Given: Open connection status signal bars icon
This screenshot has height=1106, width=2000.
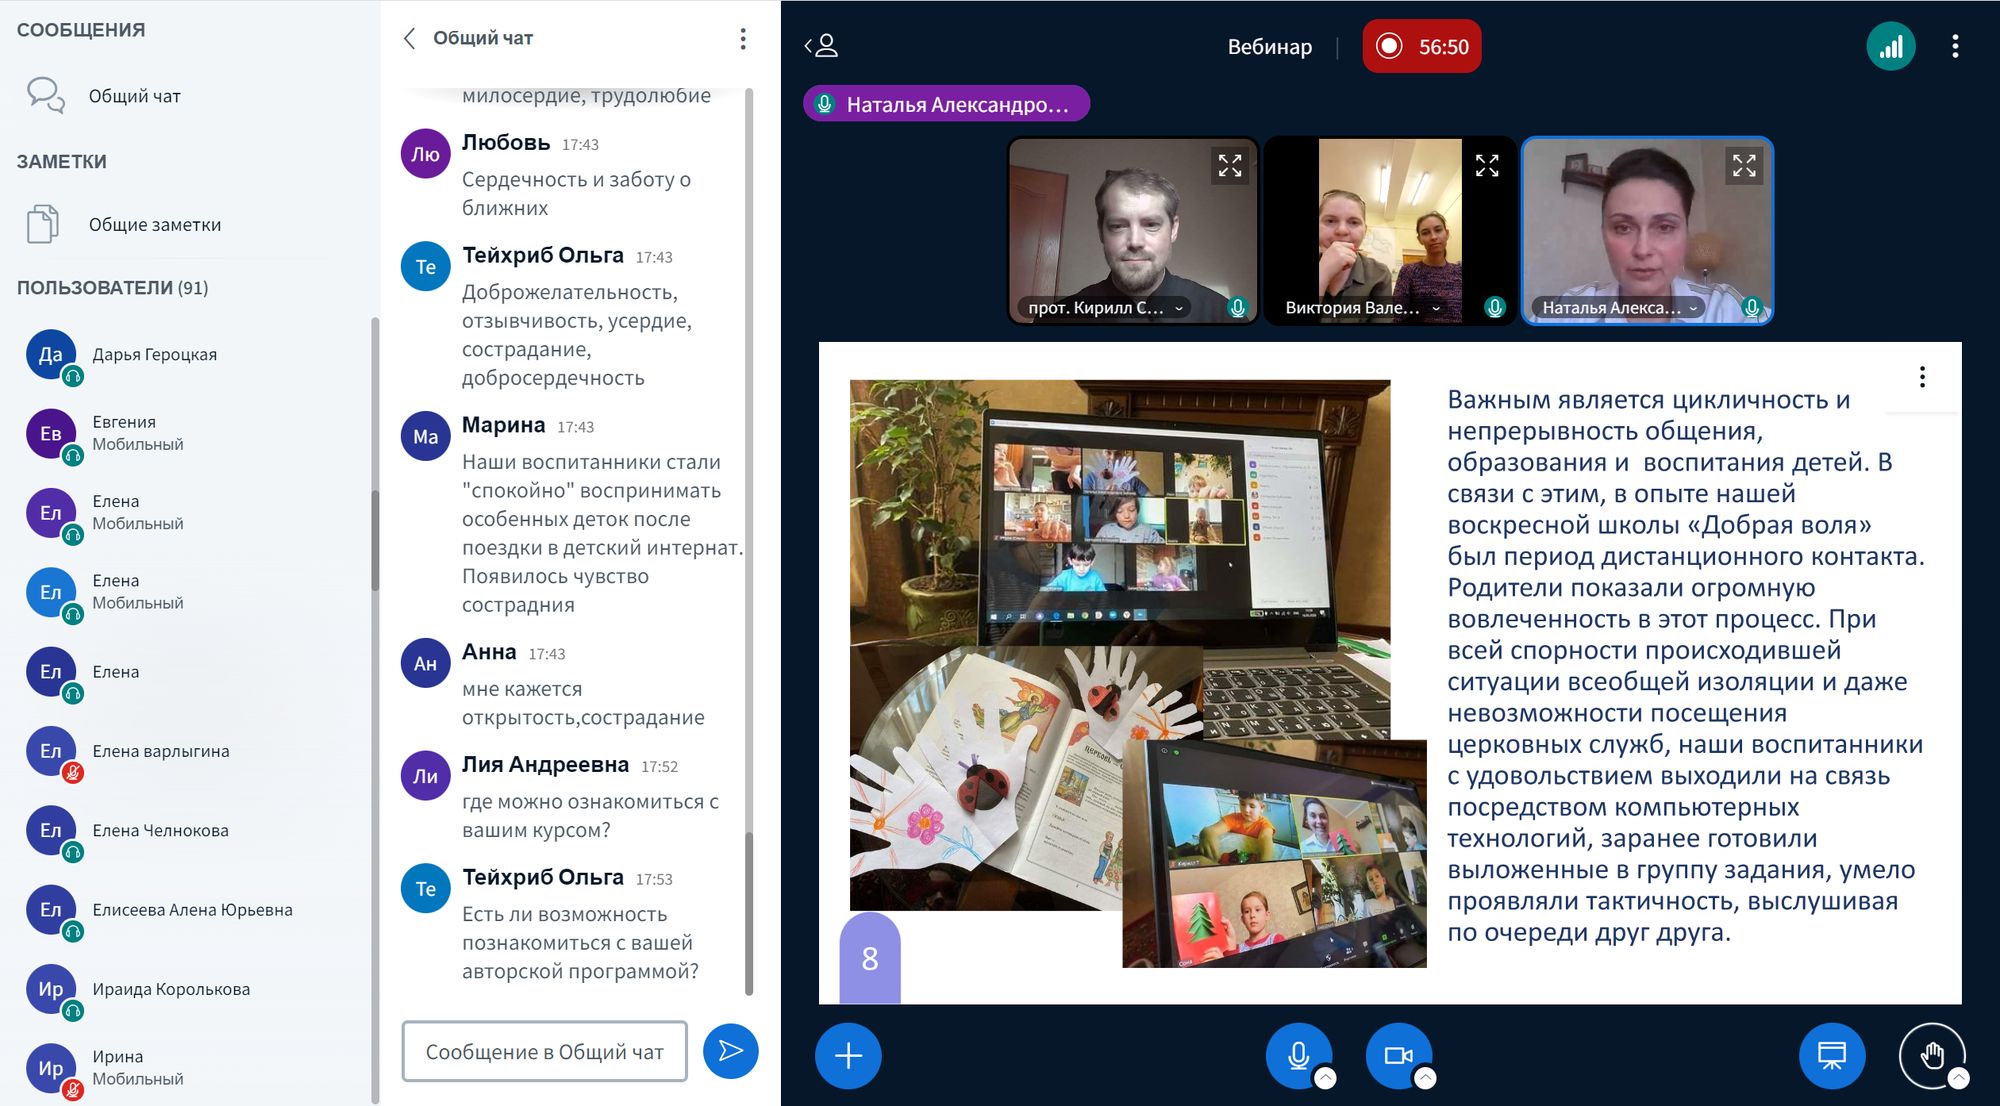Looking at the screenshot, I should (1890, 46).
